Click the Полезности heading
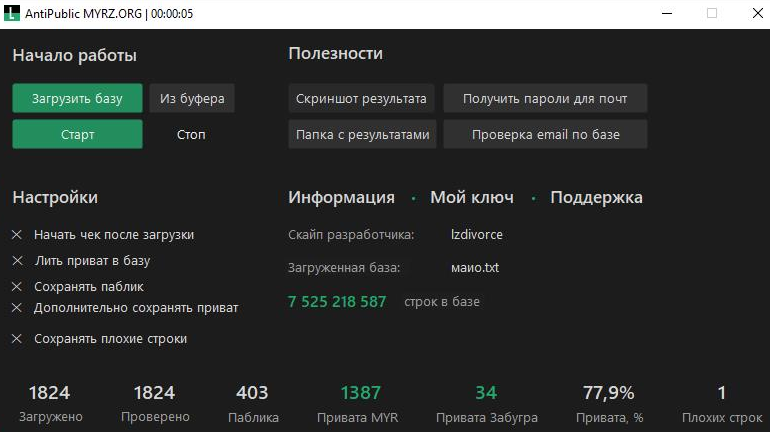This screenshot has height=432, width=770. [x=335, y=54]
